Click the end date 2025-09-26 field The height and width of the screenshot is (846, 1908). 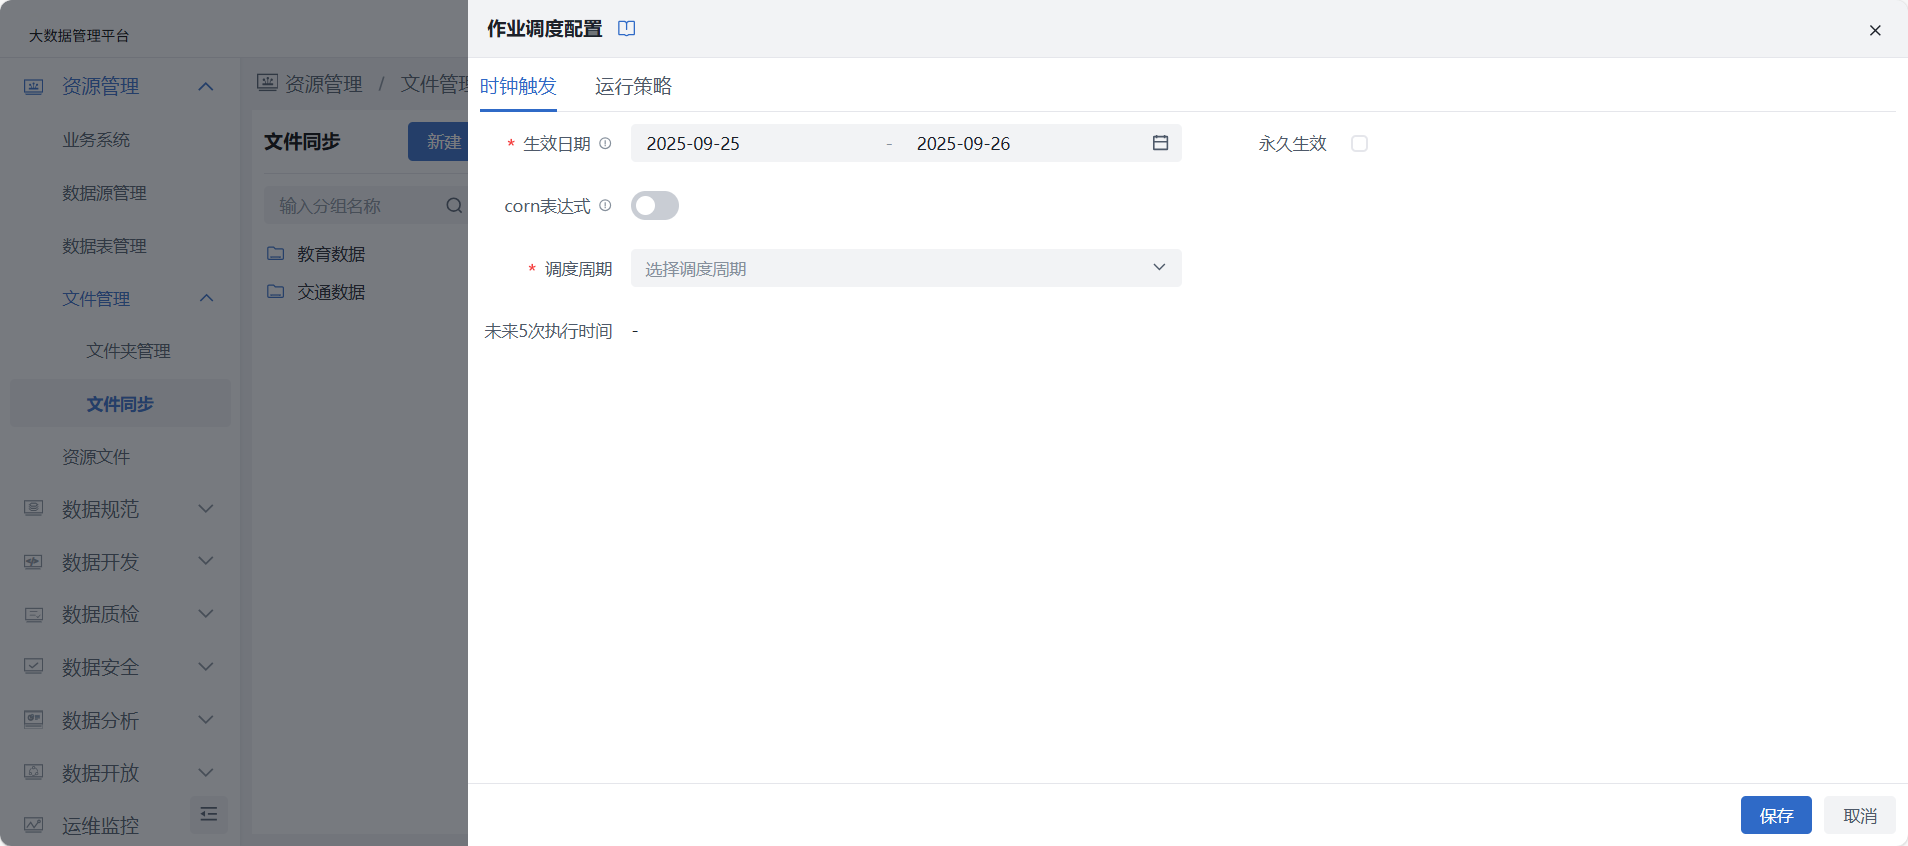1010,144
